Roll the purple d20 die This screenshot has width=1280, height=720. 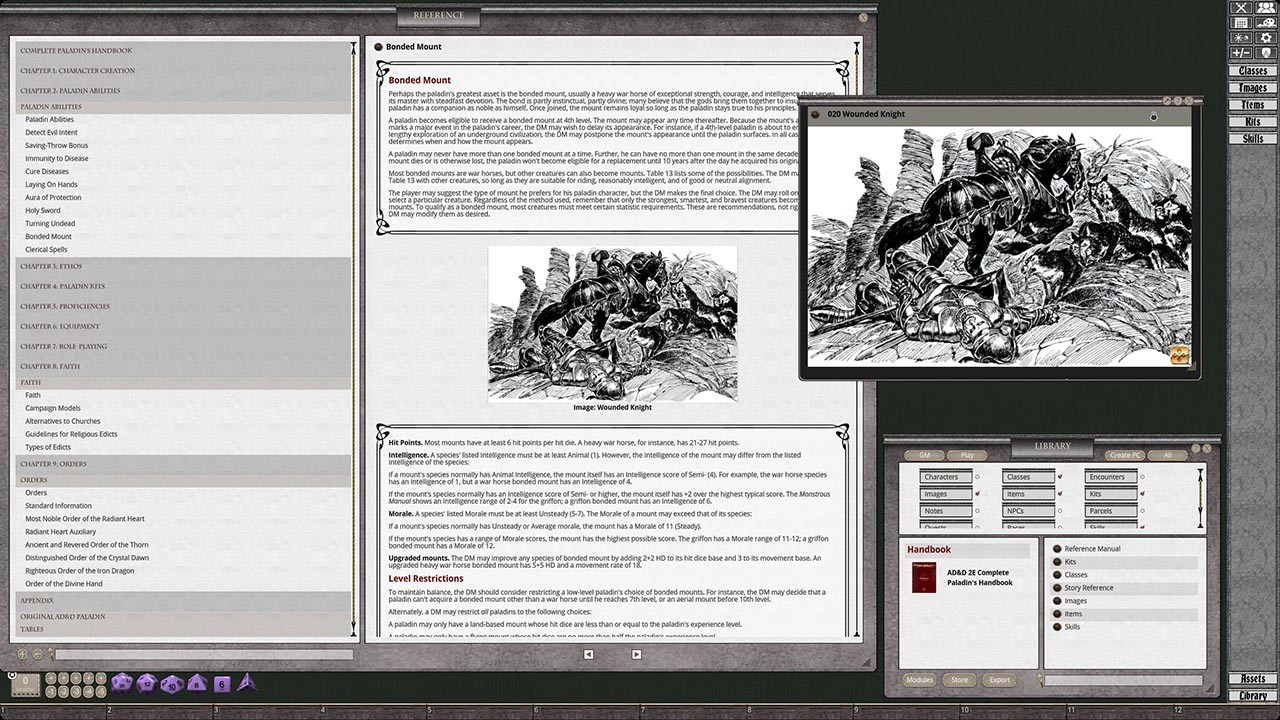121,683
